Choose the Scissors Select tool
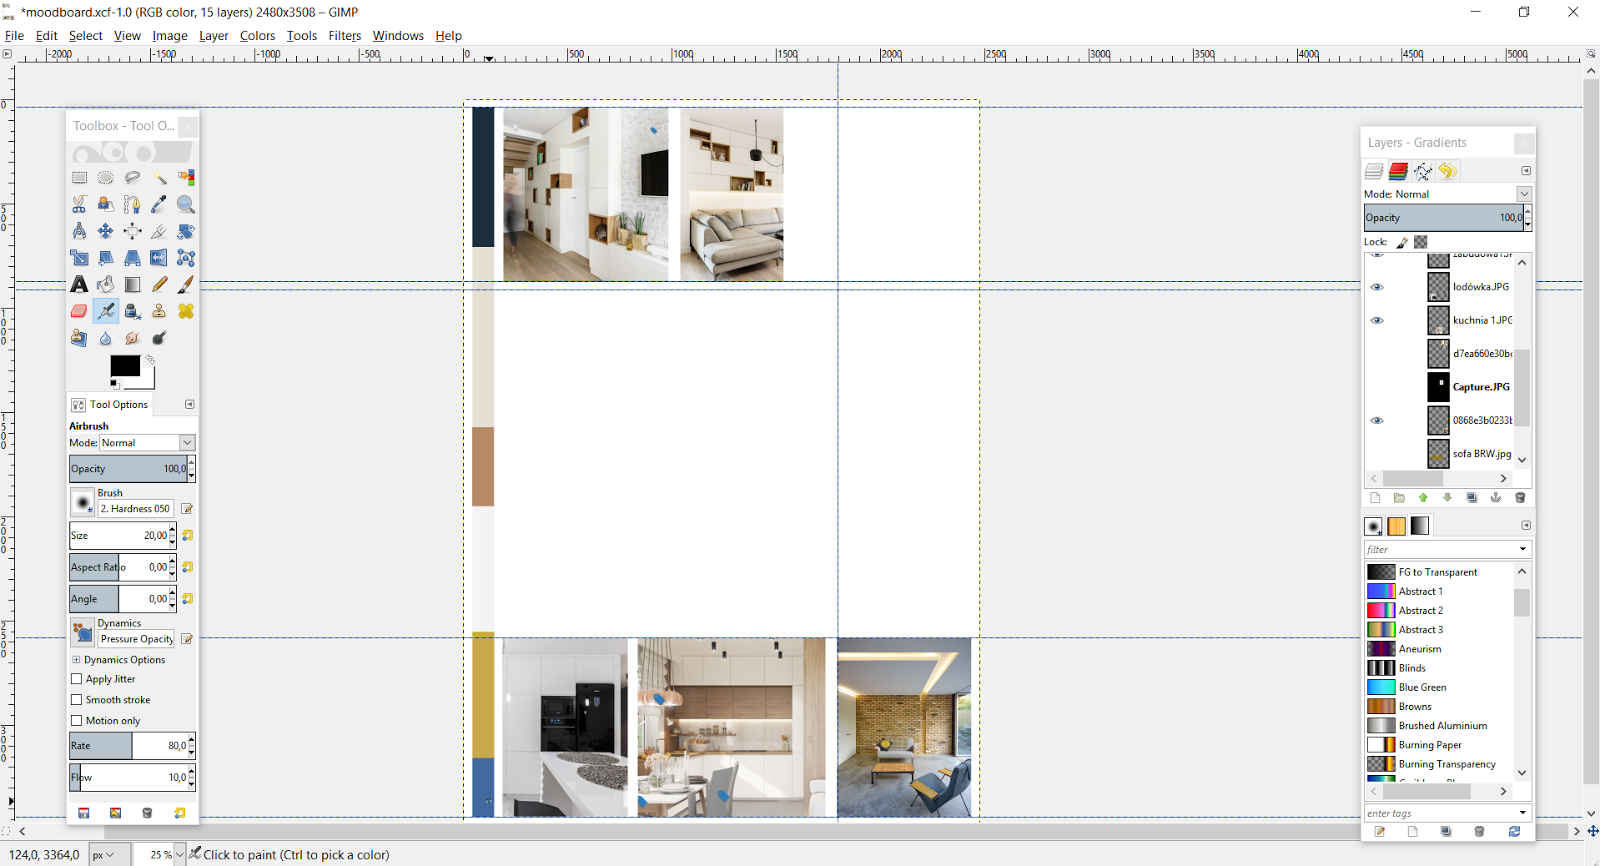The width and height of the screenshot is (1600, 866). coord(79,204)
